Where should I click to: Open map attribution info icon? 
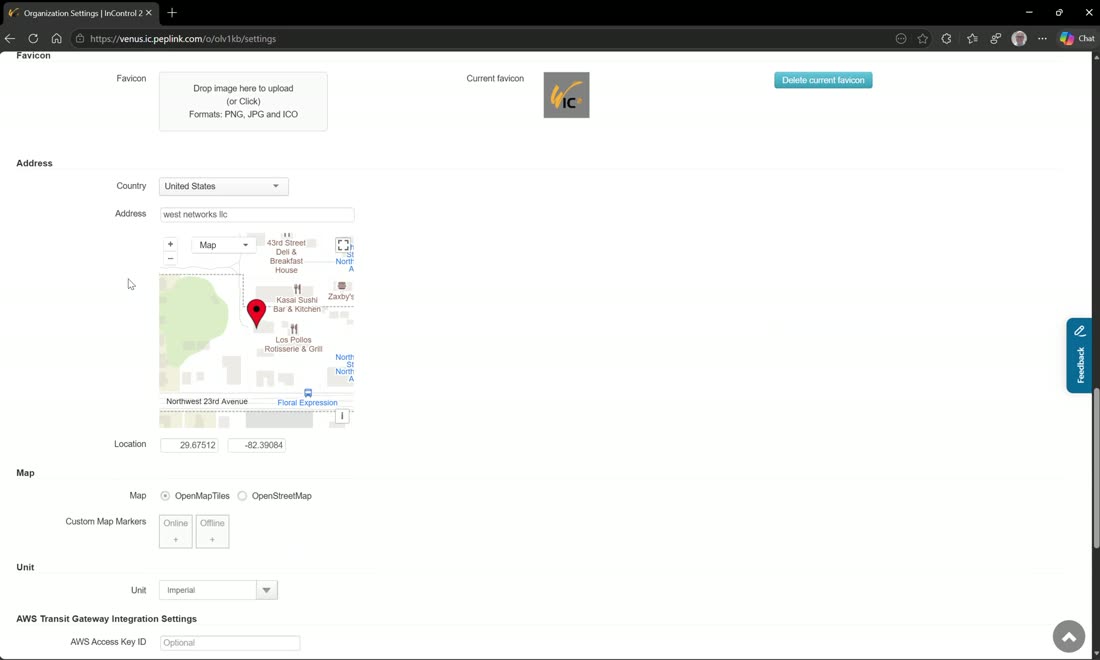342,416
